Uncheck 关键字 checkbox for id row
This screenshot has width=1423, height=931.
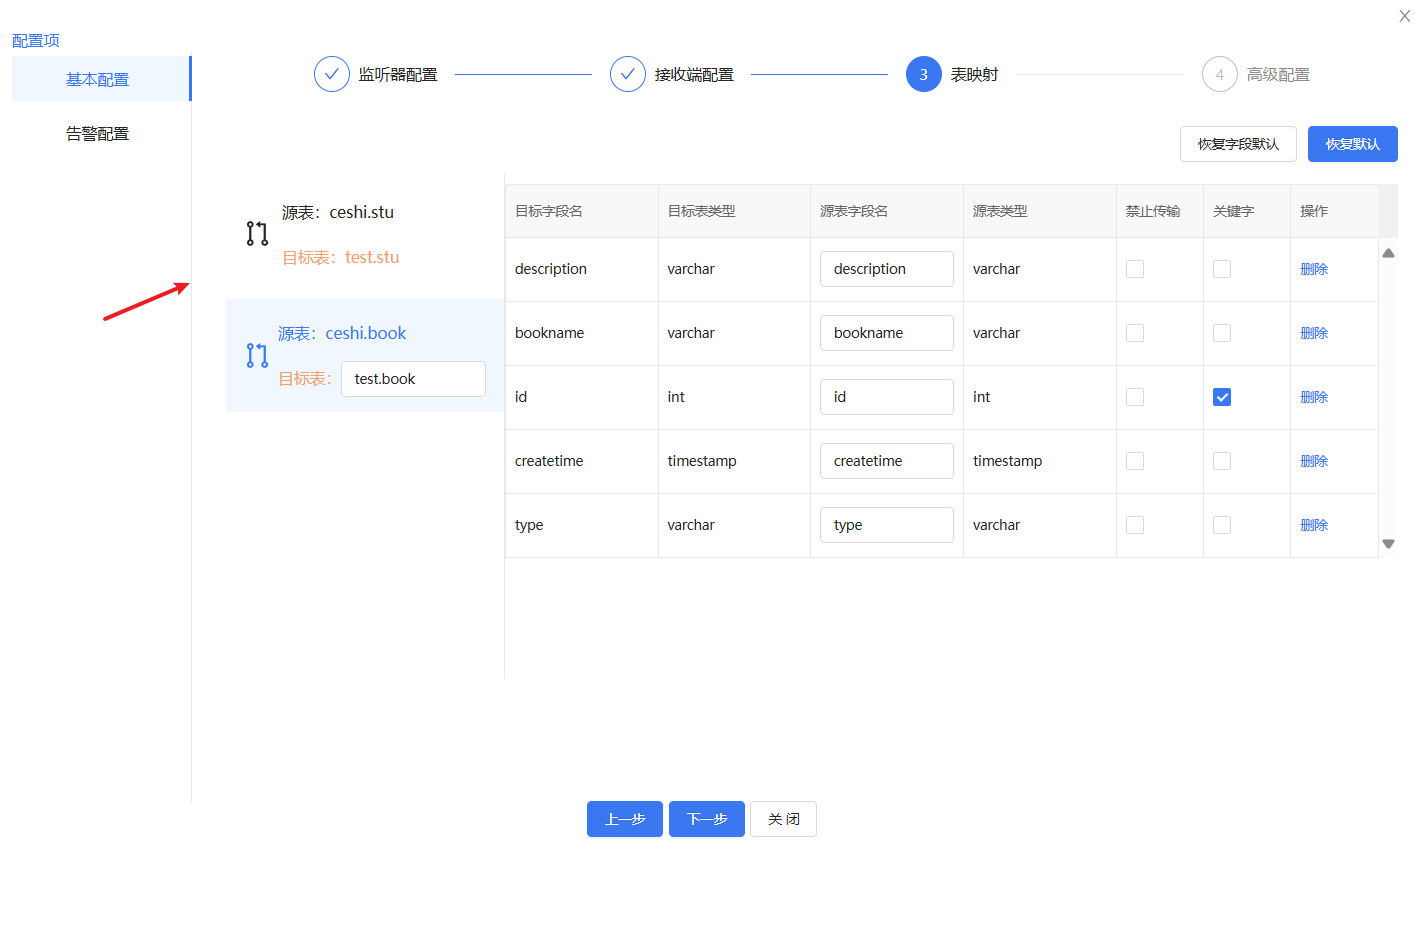point(1222,397)
